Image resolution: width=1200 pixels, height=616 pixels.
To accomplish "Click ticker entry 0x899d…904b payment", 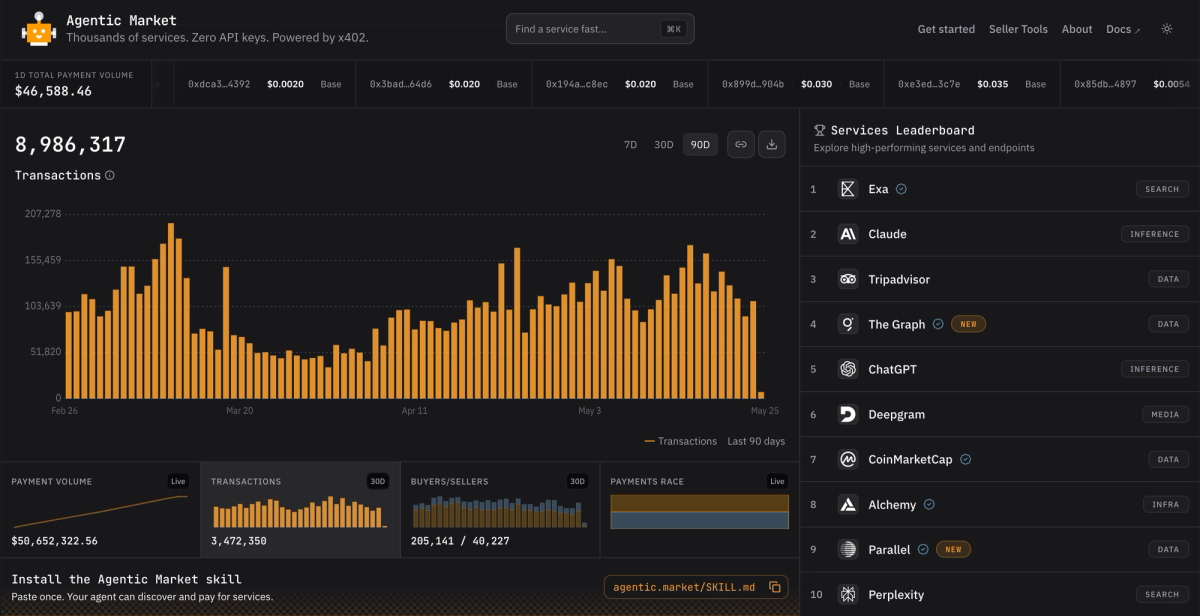I will (796, 84).
